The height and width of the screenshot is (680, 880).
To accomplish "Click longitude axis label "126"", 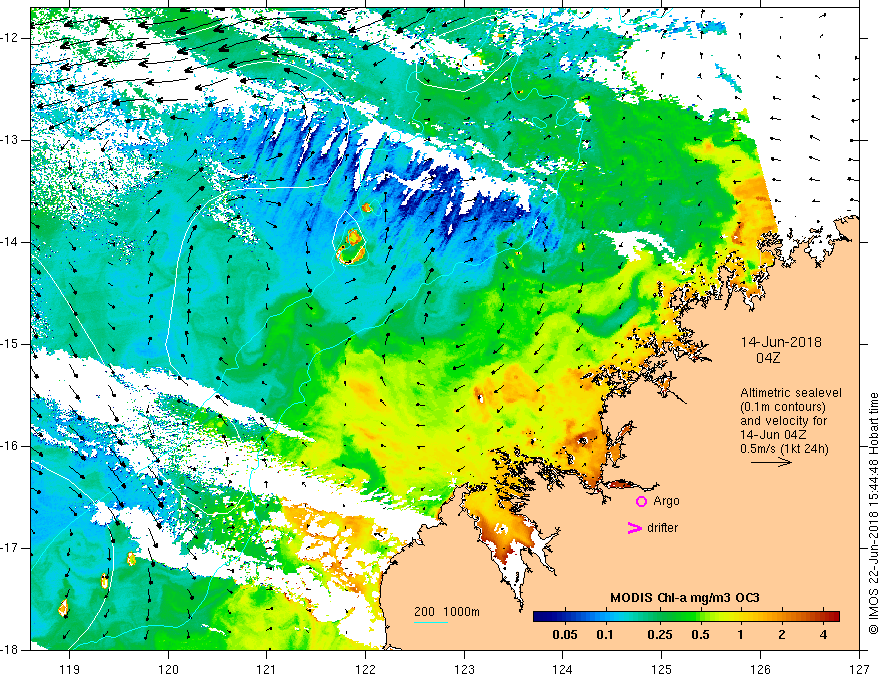I will 760,669.
